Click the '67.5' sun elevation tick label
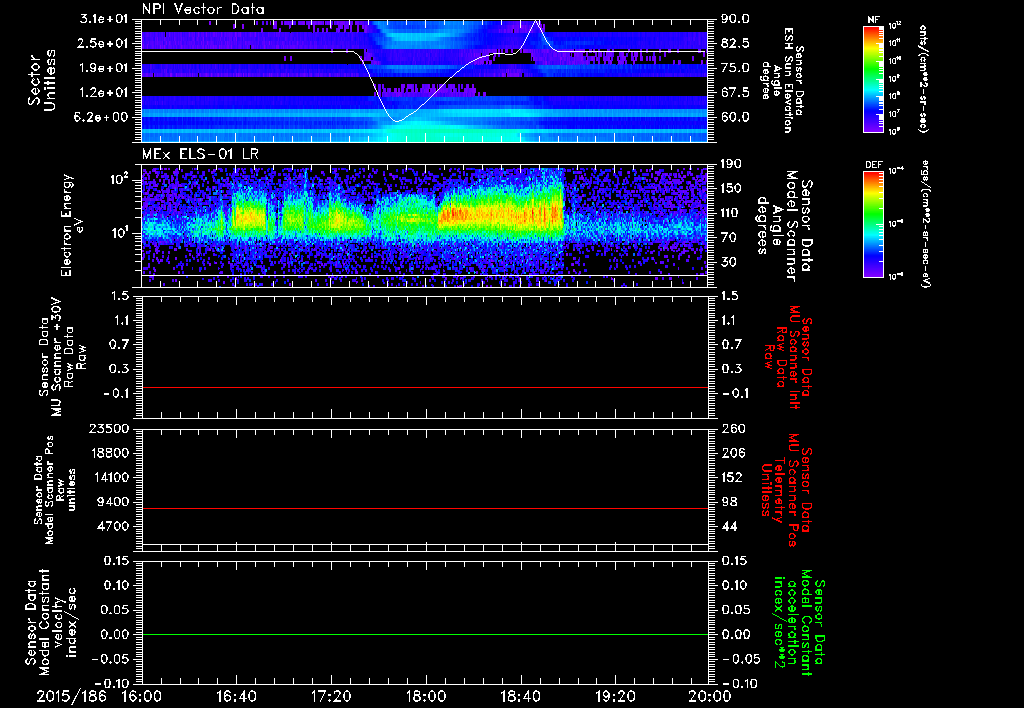The width and height of the screenshot is (1024, 708). (x=735, y=93)
